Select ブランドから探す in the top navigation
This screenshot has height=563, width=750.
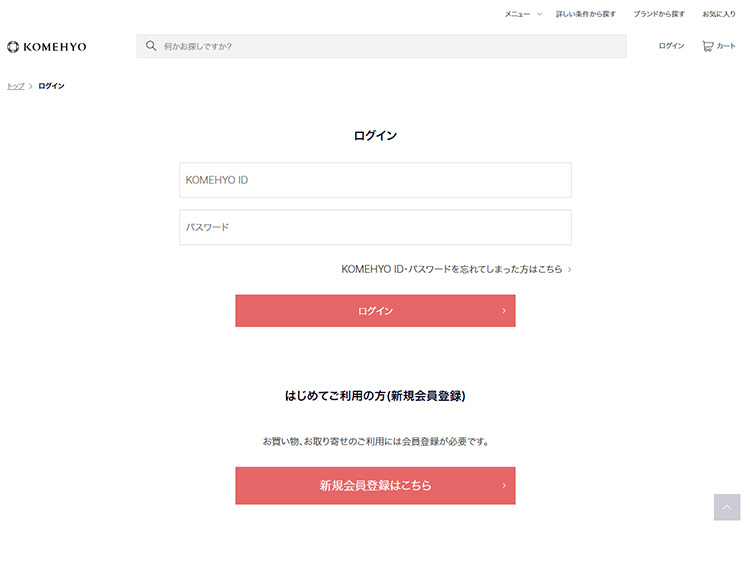[659, 14]
